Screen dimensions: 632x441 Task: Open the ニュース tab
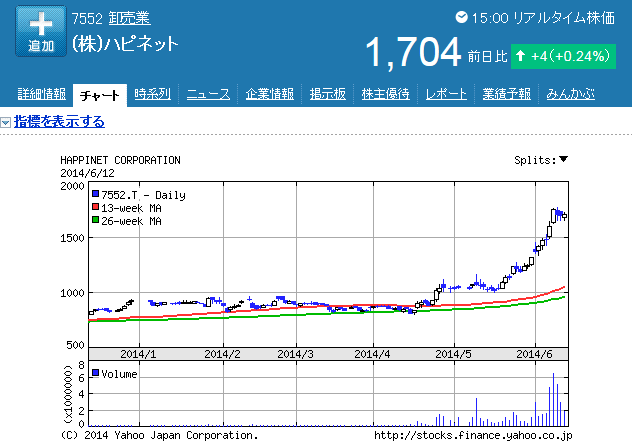point(208,94)
